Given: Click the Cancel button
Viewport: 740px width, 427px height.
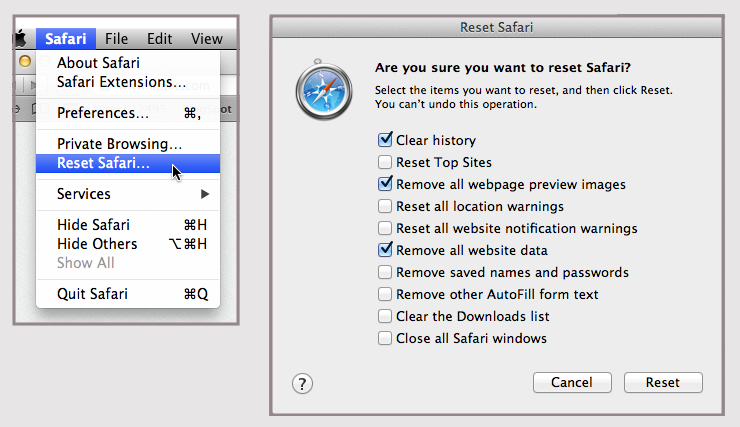Looking at the screenshot, I should 572,382.
